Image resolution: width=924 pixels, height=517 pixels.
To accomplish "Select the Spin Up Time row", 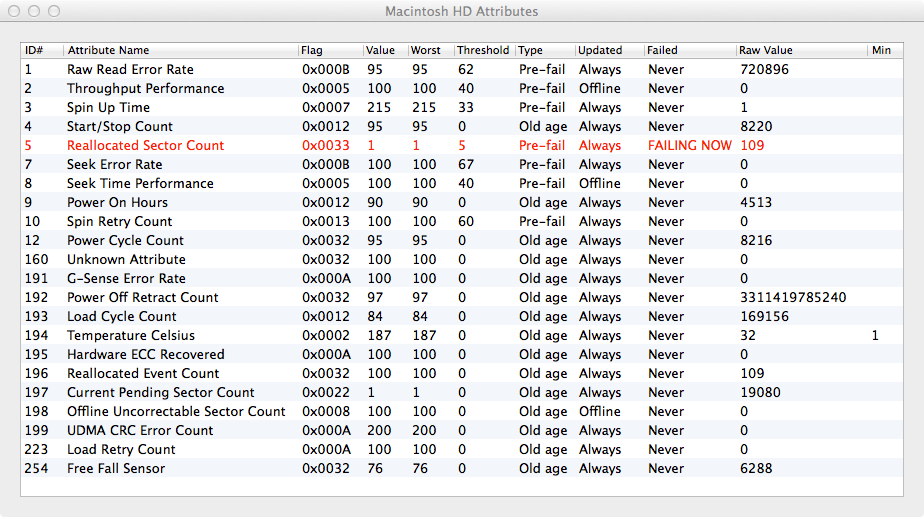I will (462, 108).
